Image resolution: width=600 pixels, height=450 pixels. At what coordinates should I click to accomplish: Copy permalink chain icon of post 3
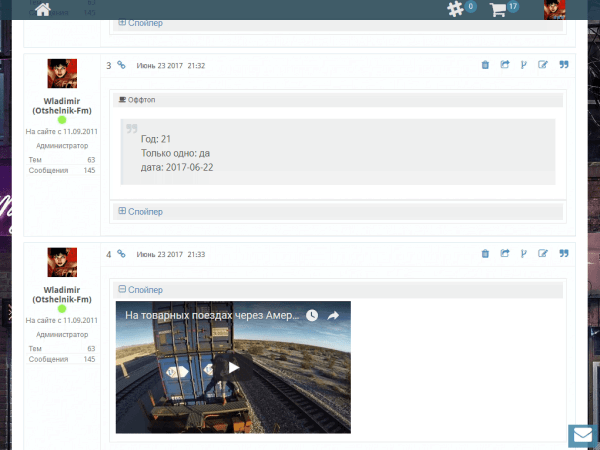tap(121, 65)
